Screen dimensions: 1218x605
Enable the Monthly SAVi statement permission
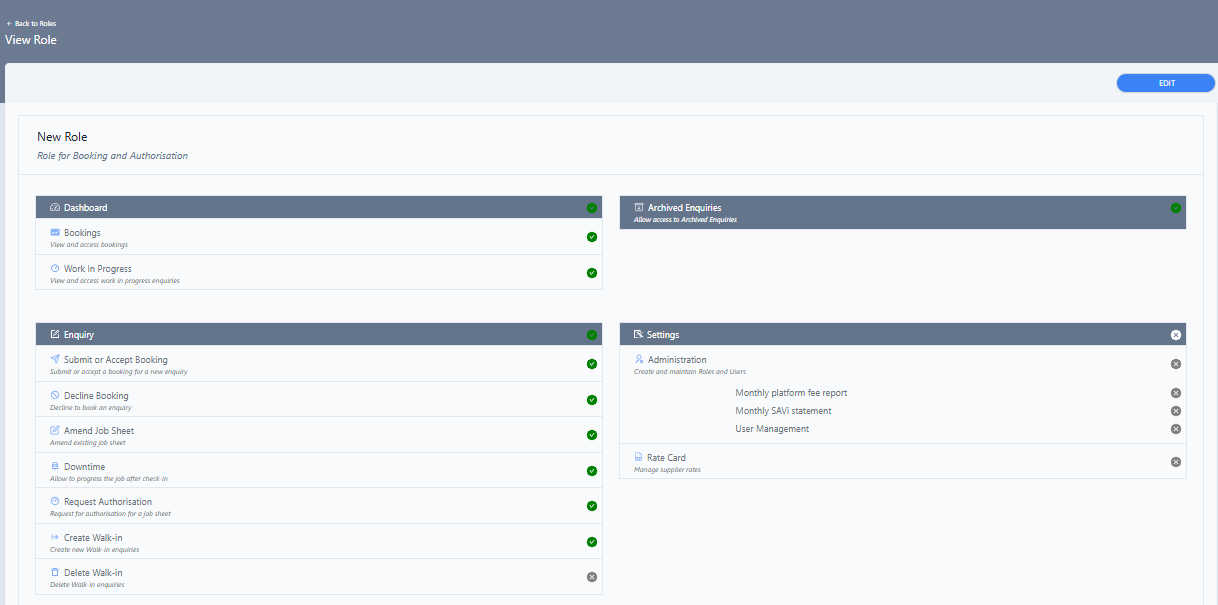pyautogui.click(x=1175, y=410)
